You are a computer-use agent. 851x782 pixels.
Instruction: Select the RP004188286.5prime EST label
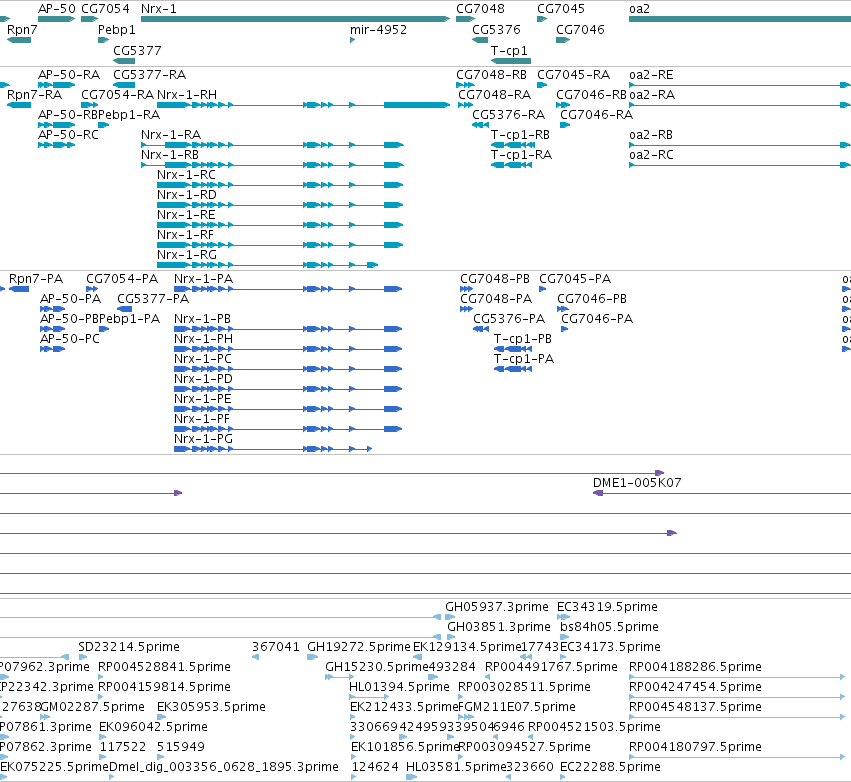pyautogui.click(x=695, y=667)
